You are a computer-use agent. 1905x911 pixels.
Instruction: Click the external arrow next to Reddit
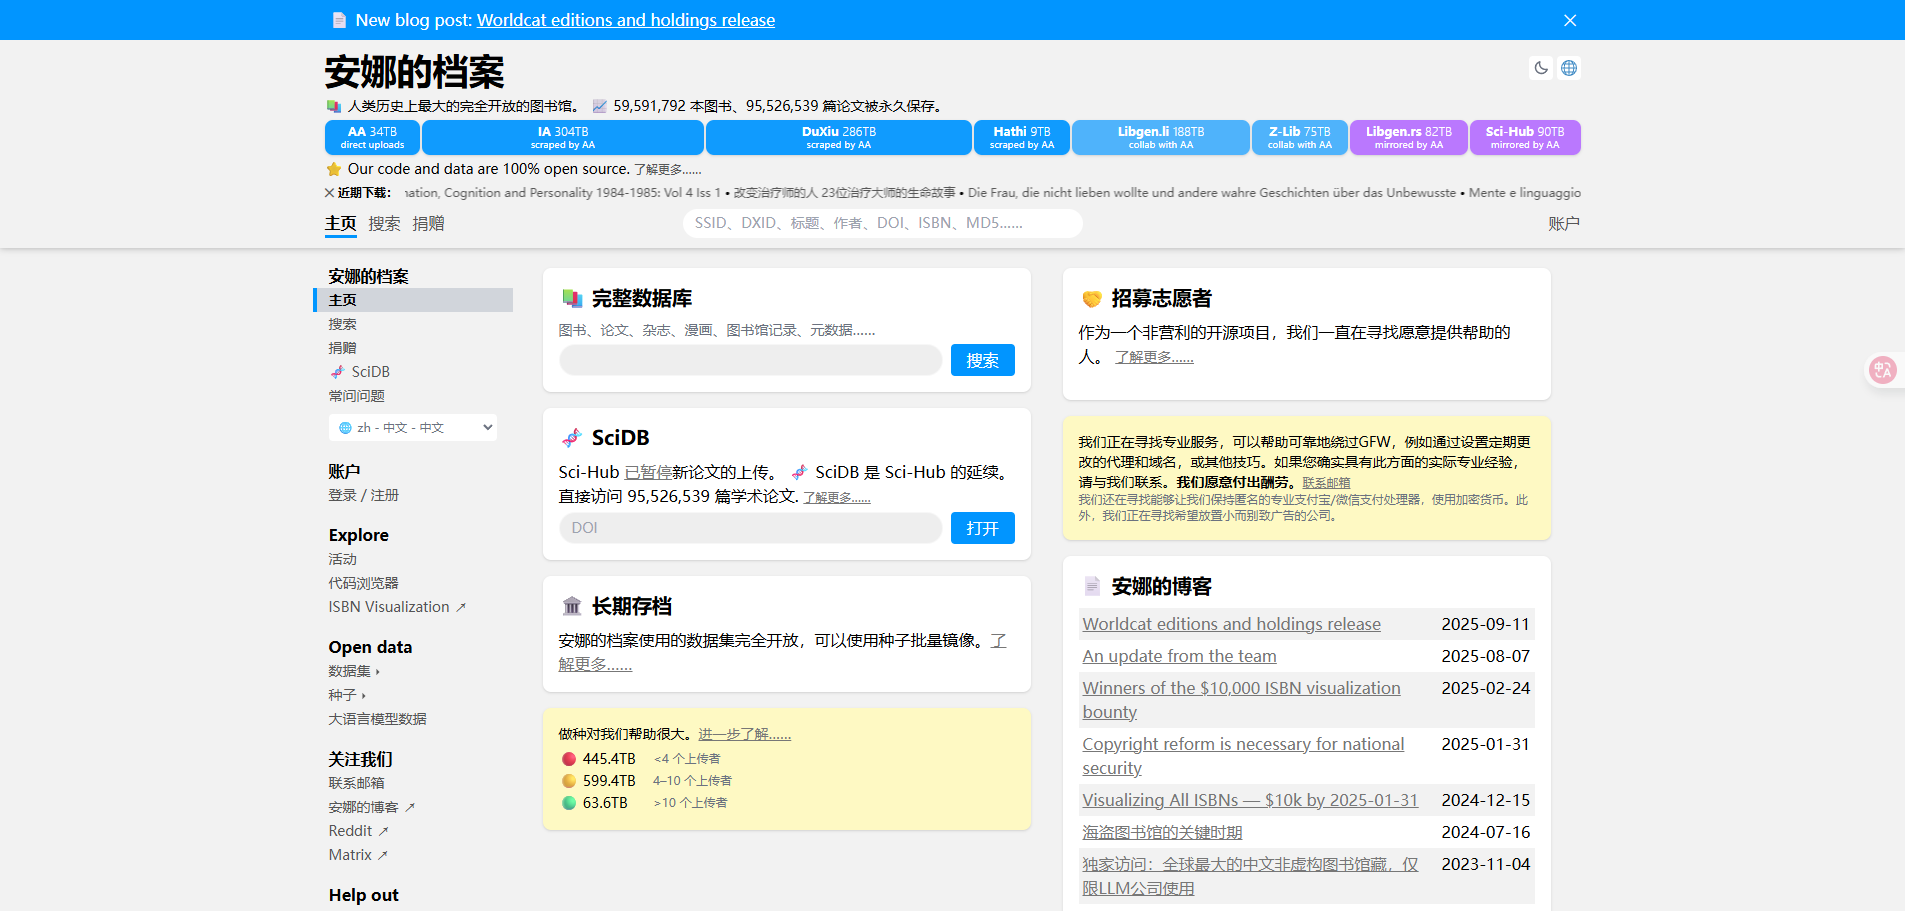[x=384, y=831]
